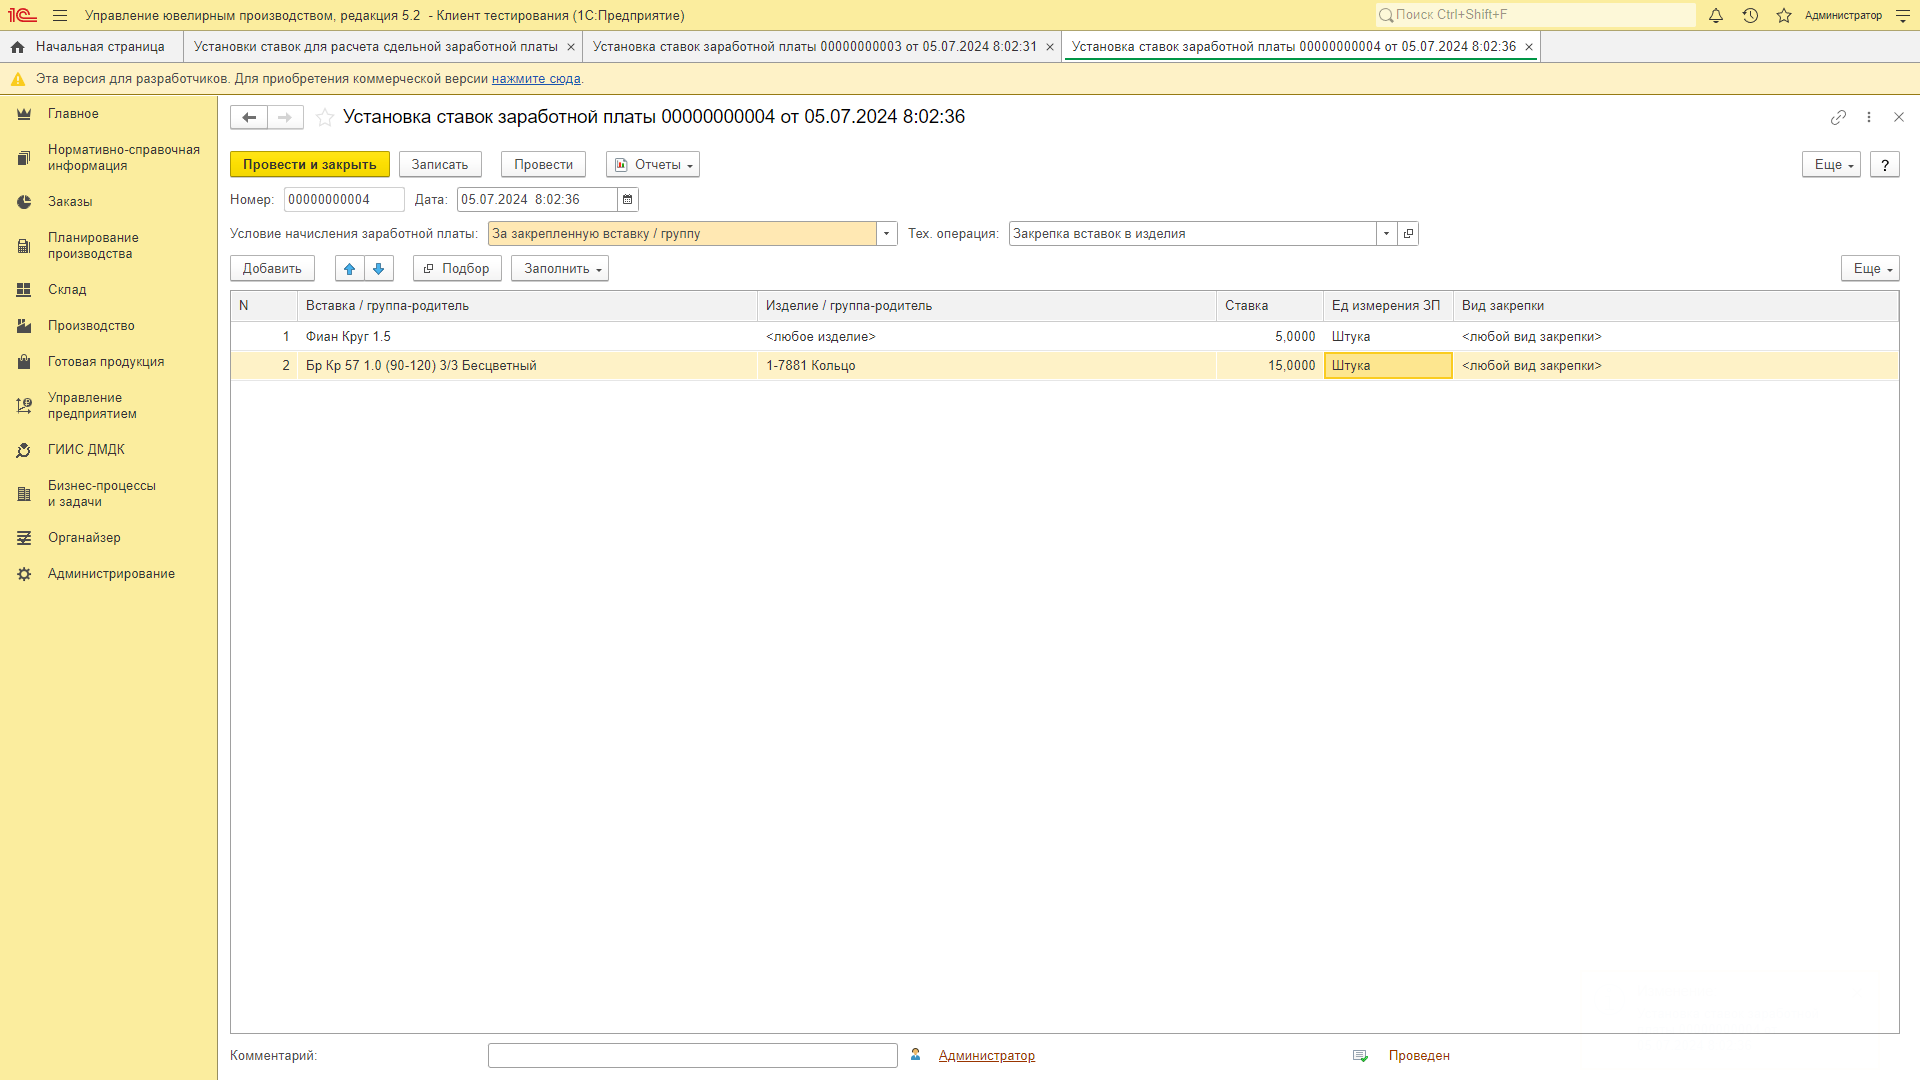
Task: Go forward with the right arrow button
Action: point(285,118)
